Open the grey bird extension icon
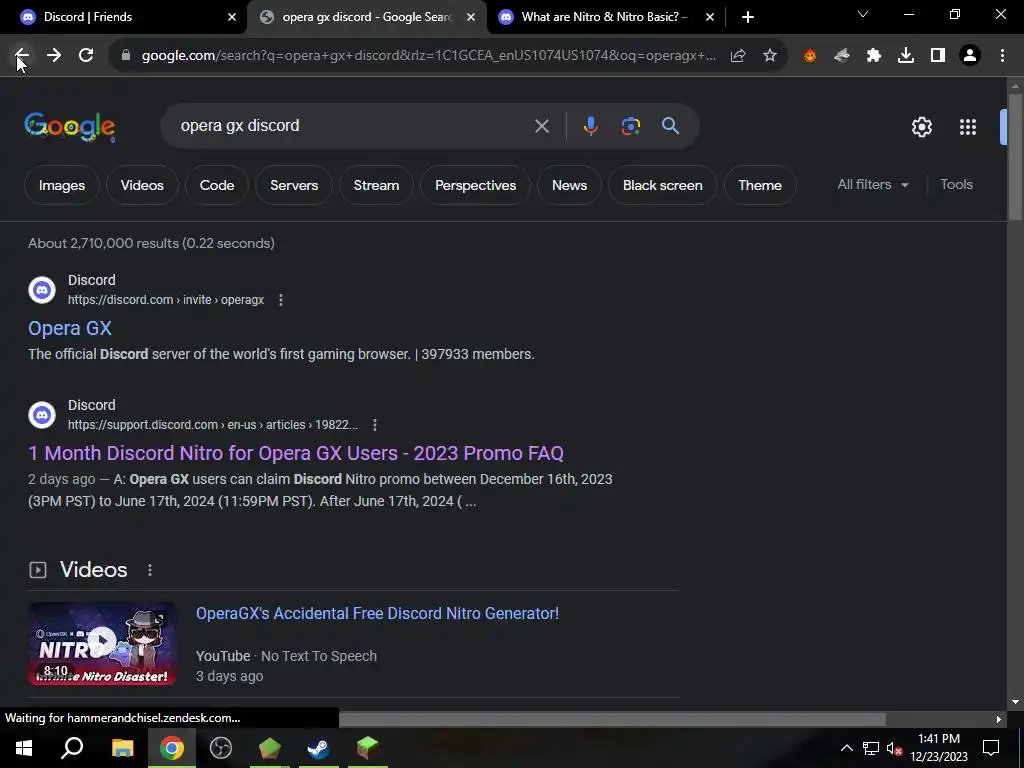 pyautogui.click(x=842, y=56)
